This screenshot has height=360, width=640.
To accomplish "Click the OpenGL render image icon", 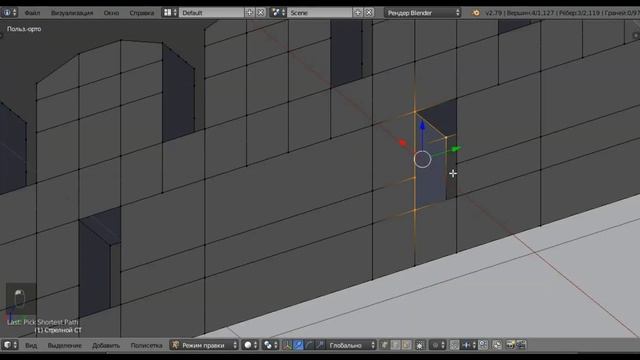I will click(x=510, y=345).
